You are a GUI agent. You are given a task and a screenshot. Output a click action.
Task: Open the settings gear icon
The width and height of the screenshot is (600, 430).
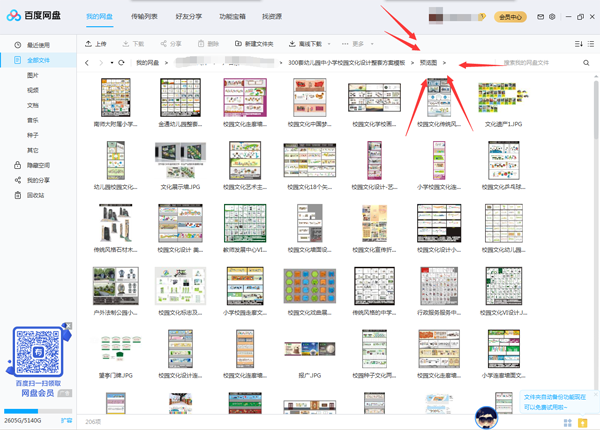point(552,17)
